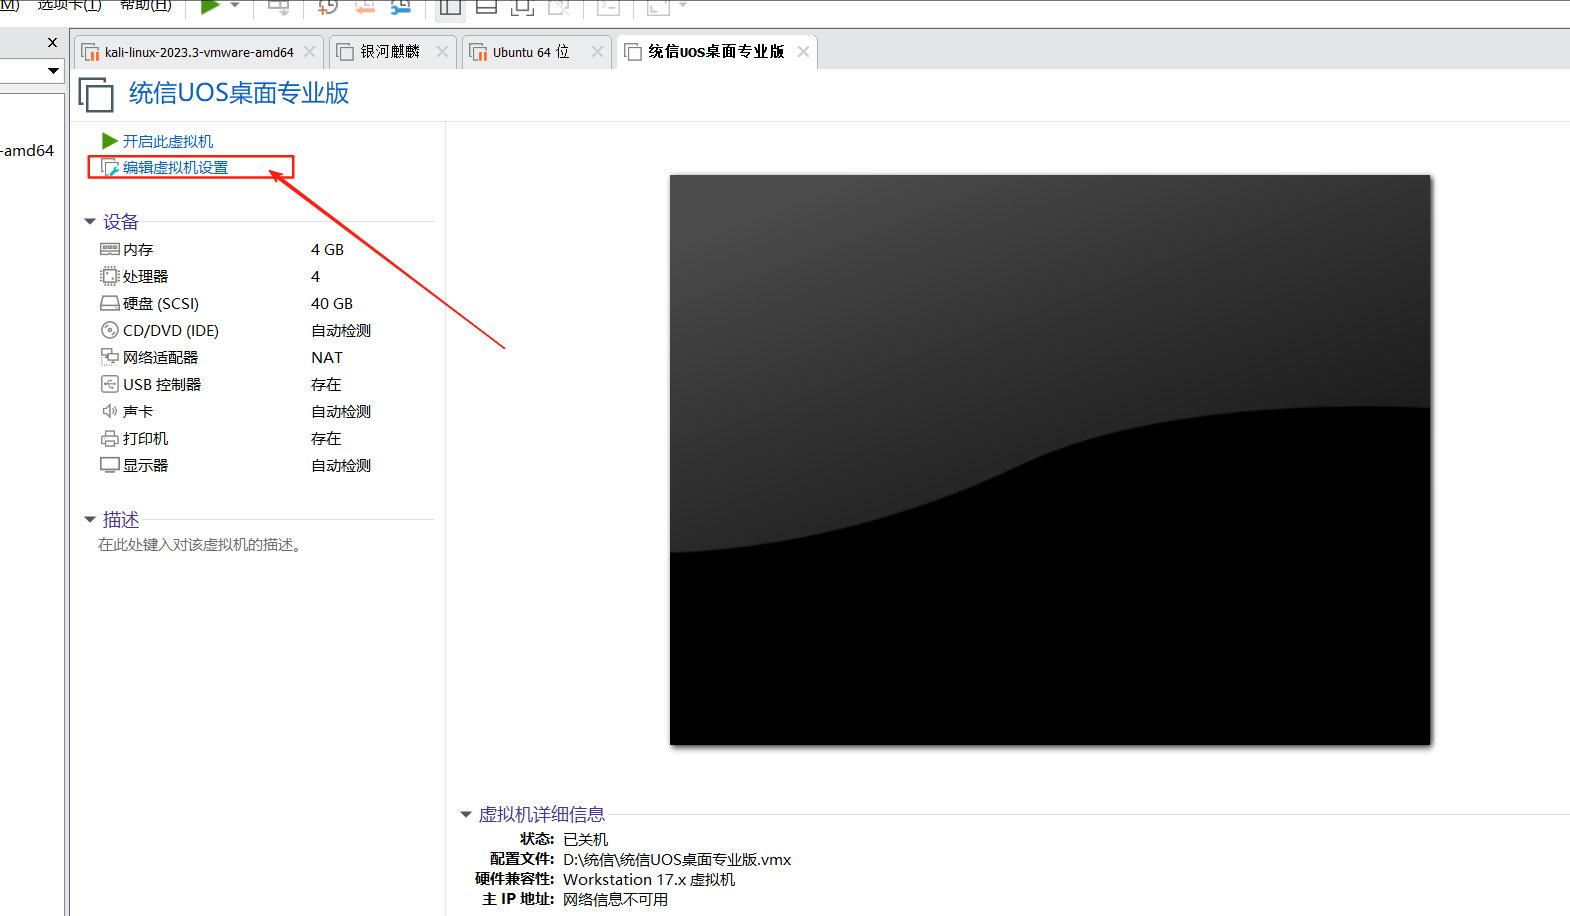Select the 显示器 device label
The image size is (1570, 916).
click(146, 466)
